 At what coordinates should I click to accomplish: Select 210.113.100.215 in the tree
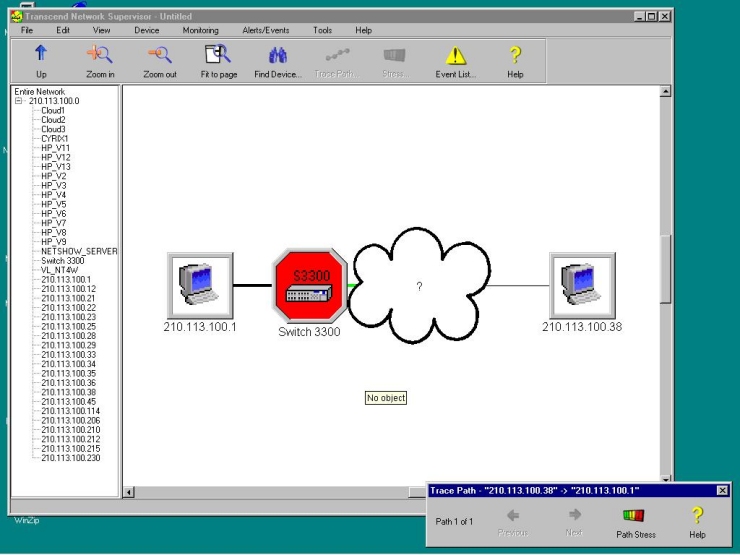pos(71,448)
